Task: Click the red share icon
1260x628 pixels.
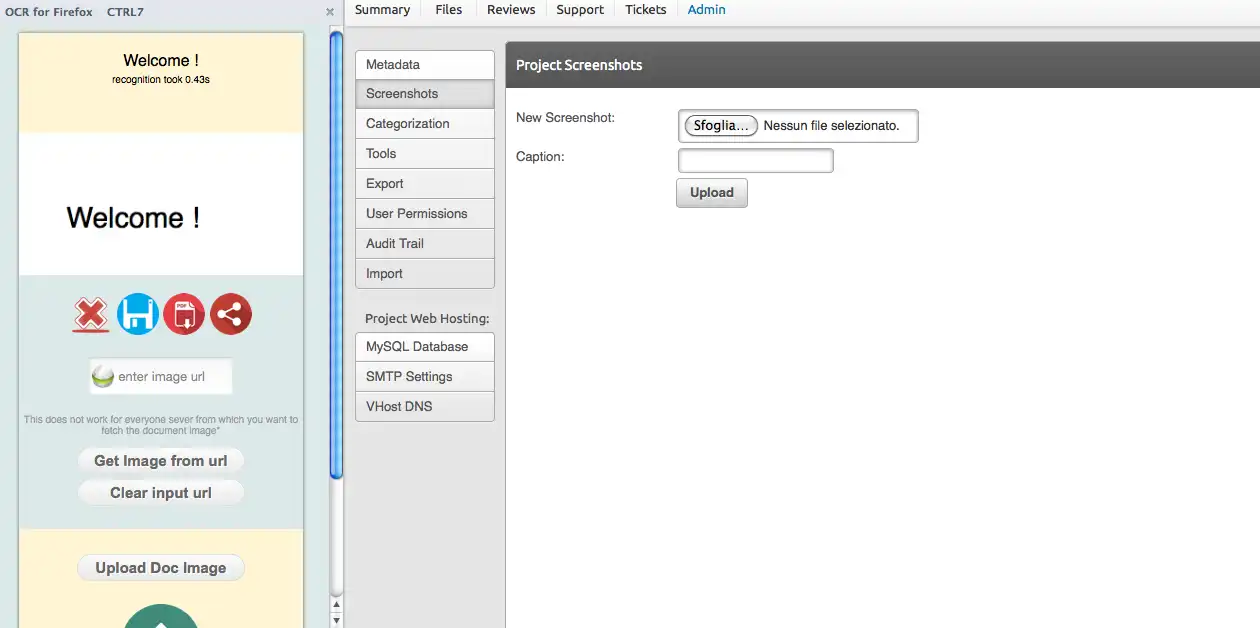Action: [x=231, y=314]
